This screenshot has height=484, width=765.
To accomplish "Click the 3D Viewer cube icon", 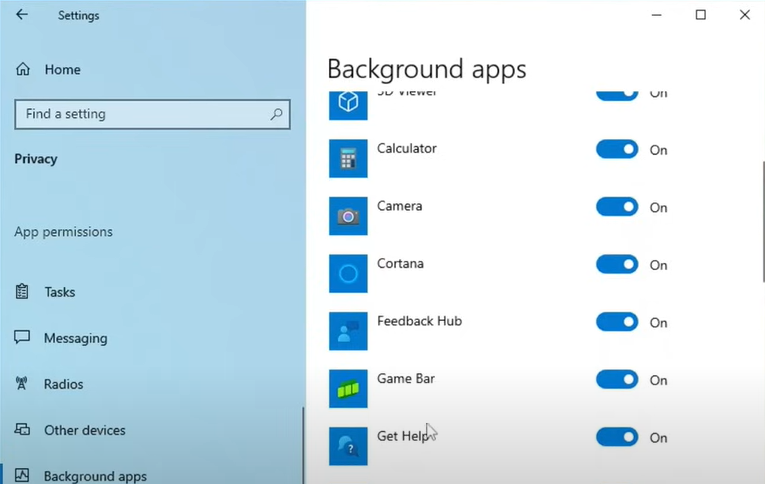I will coord(348,104).
